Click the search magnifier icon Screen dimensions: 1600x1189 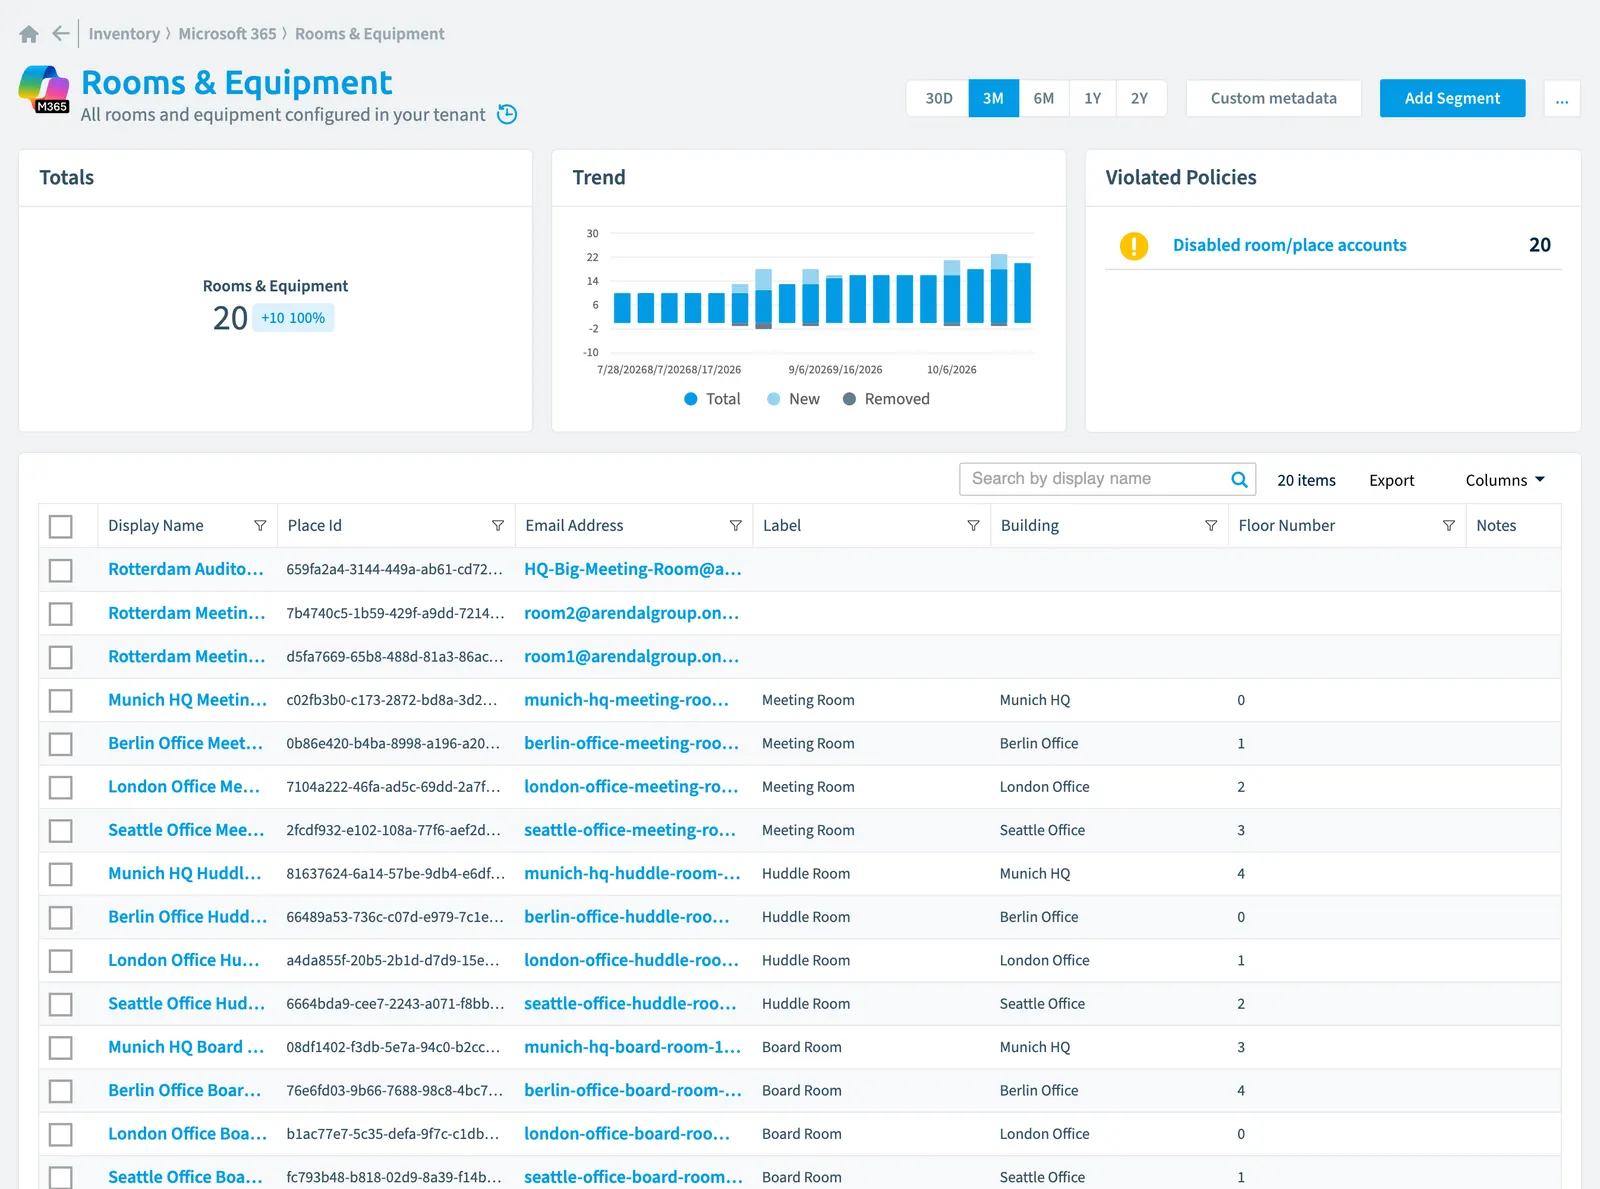click(x=1239, y=479)
